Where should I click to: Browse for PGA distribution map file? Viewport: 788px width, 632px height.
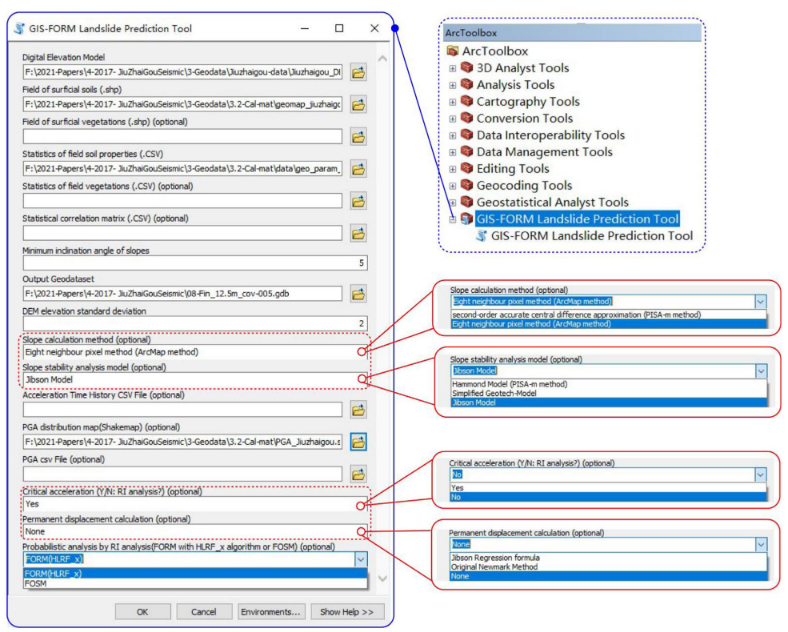click(x=358, y=441)
